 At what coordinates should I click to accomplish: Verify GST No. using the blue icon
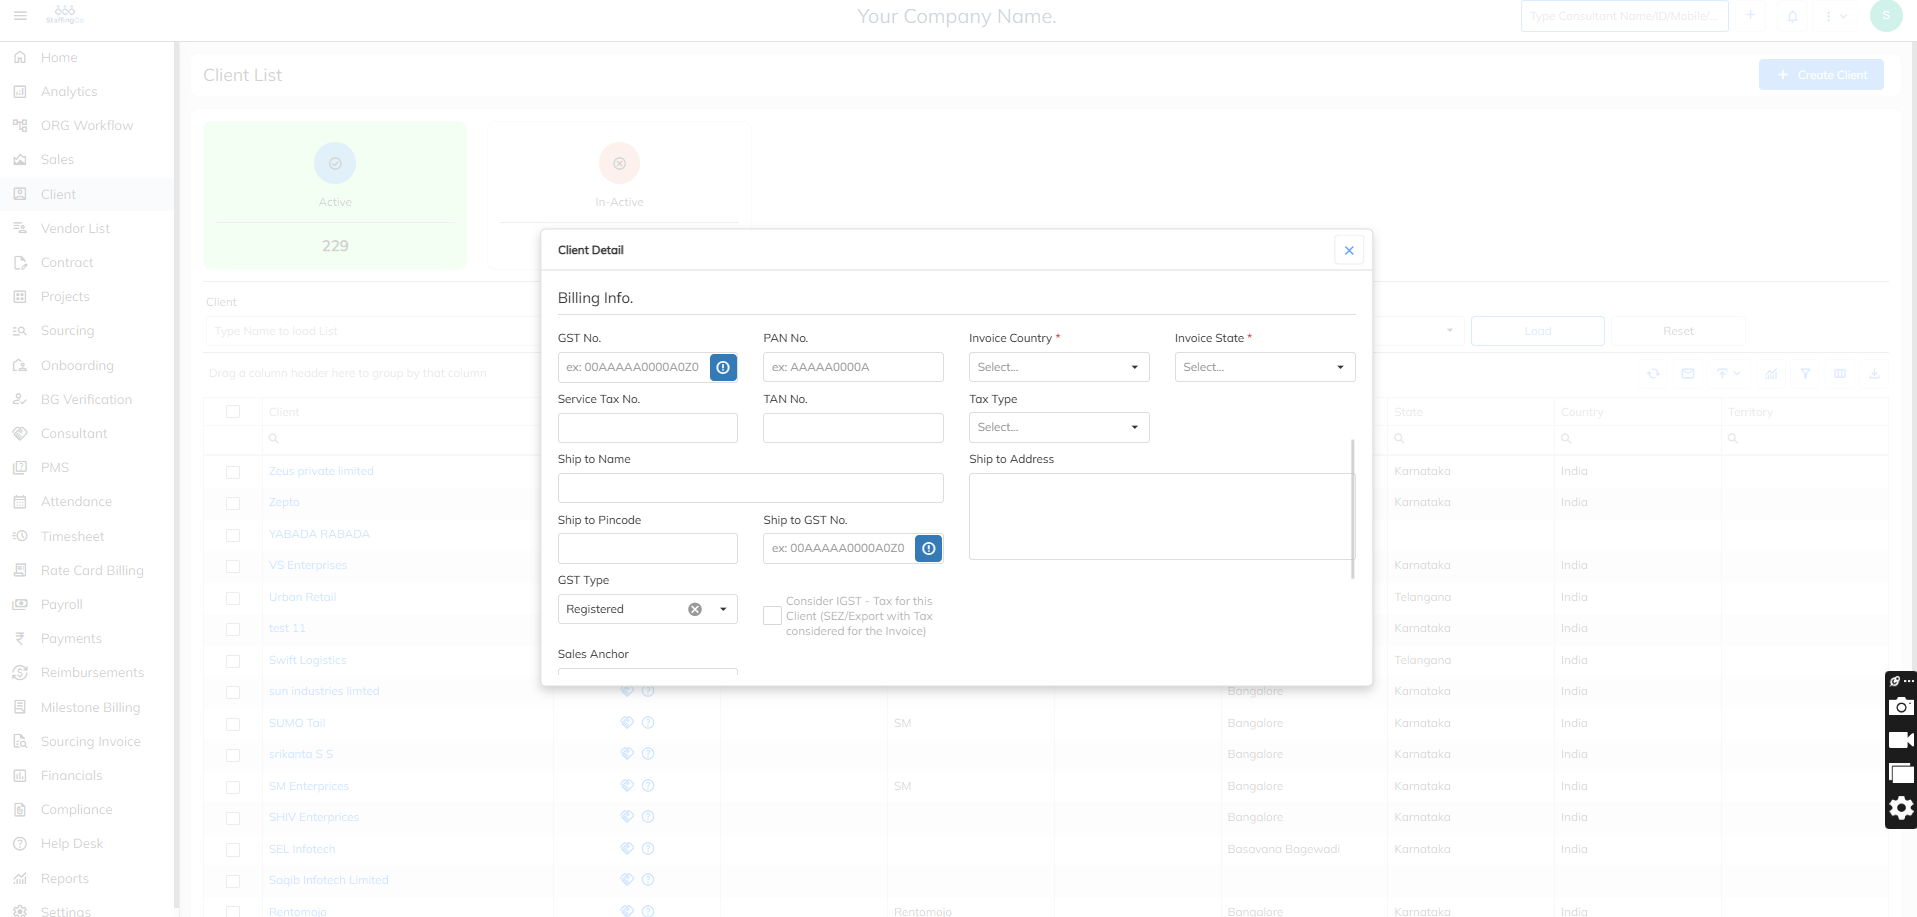pos(723,367)
